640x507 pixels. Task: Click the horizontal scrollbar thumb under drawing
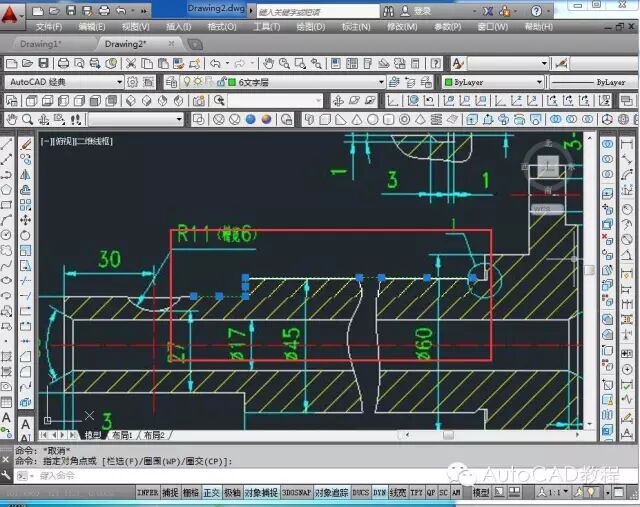[448, 435]
